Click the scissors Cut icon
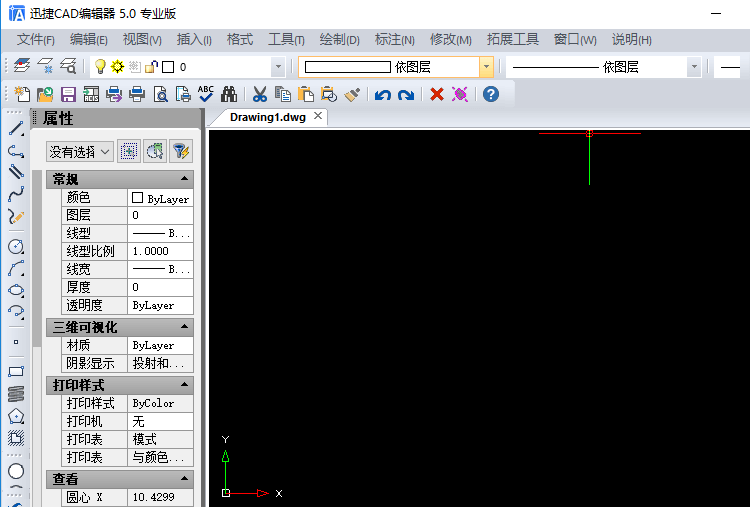This screenshot has width=750, height=507. tap(260, 94)
